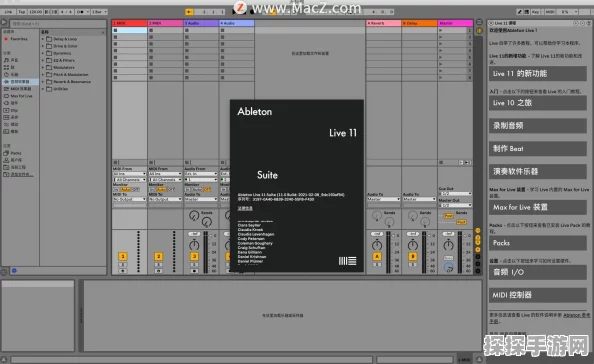
Task: Toggle the track 2 activator button
Action: pyautogui.click(x=159, y=256)
